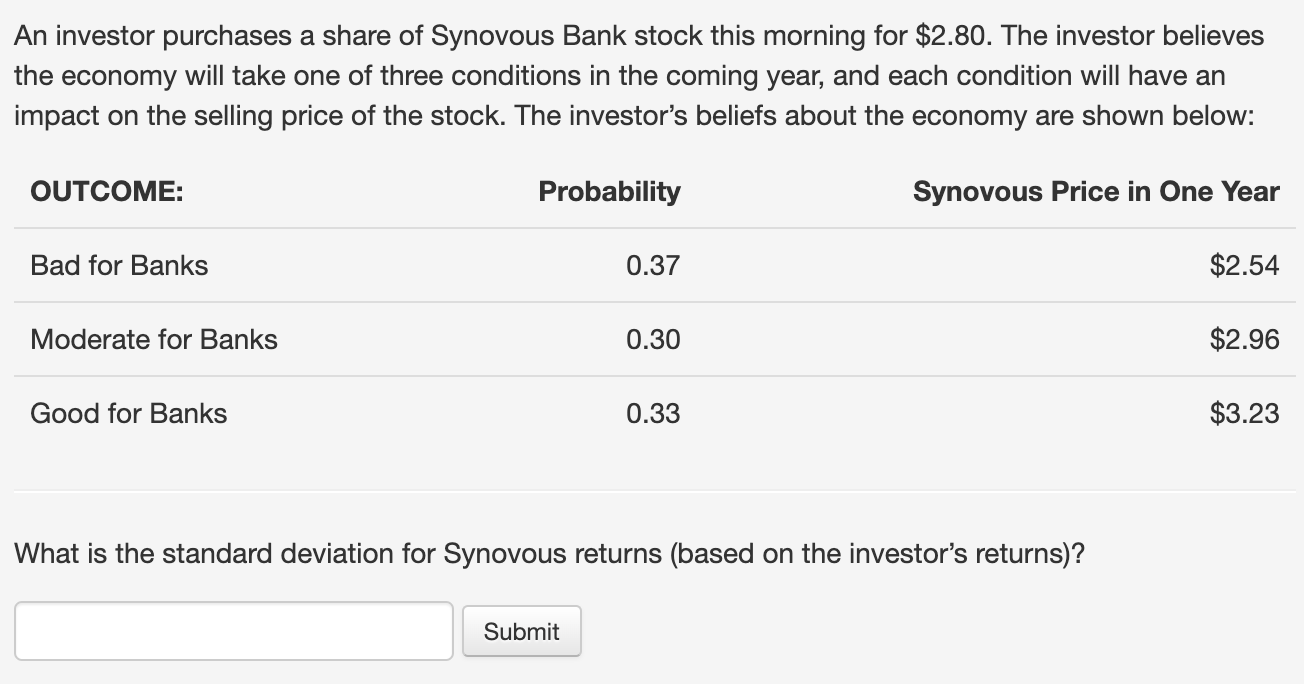The height and width of the screenshot is (684, 1304).
Task: Click the Probability column header
Action: (x=609, y=192)
